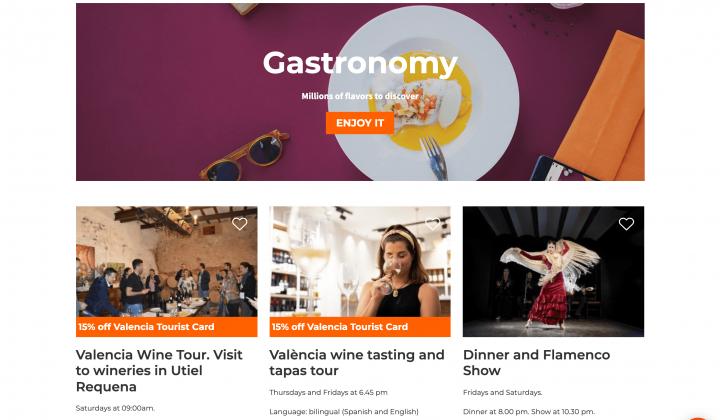Open Valencia Wine Tour Utiel Requena title
Image resolution: width=720 pixels, height=420 pixels.
159,370
